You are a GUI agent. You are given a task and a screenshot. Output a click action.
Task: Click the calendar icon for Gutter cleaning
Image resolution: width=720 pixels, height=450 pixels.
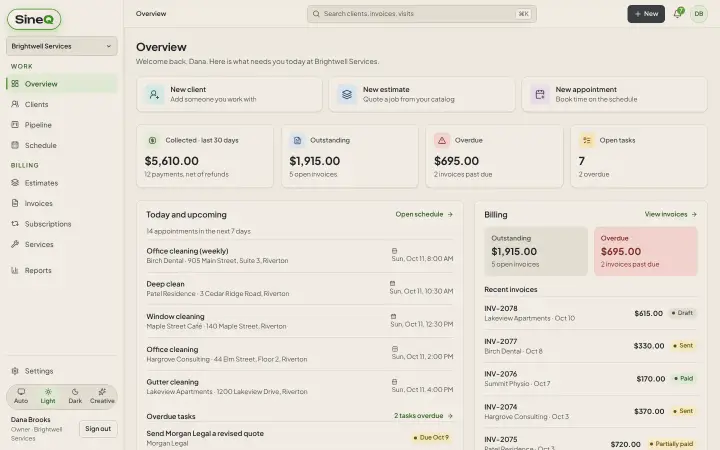pos(394,382)
